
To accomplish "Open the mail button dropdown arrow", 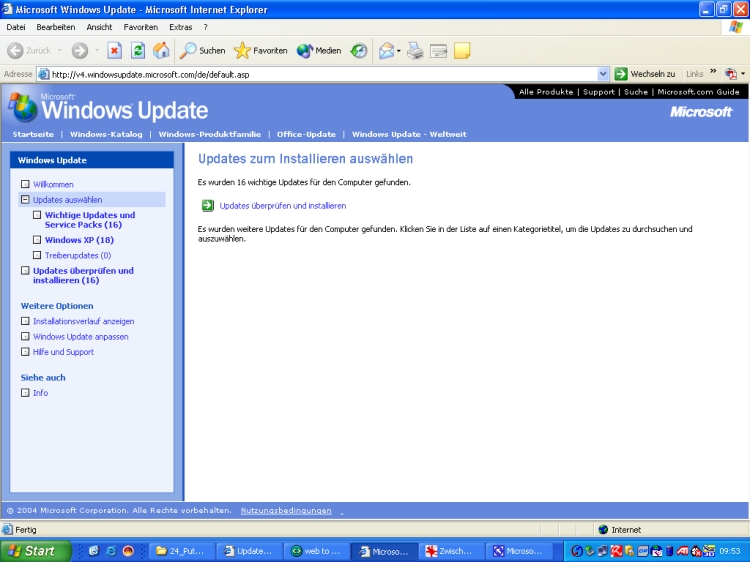I will click(x=398, y=51).
